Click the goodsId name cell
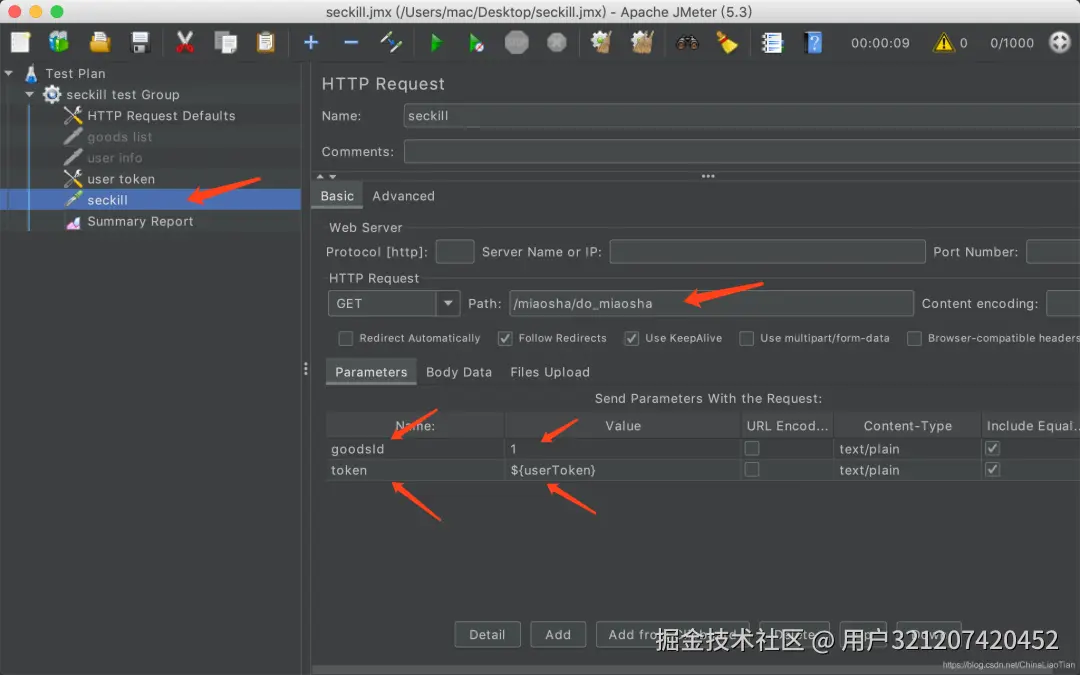 tap(415, 449)
